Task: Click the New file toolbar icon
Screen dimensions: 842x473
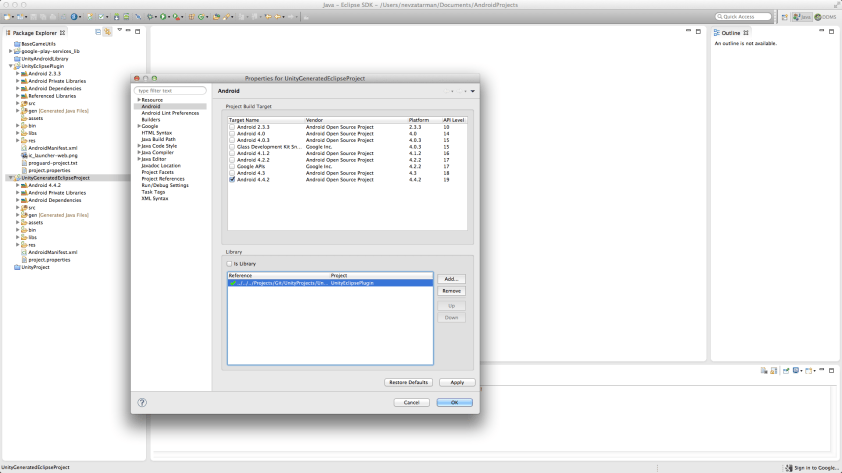Action: point(7,17)
